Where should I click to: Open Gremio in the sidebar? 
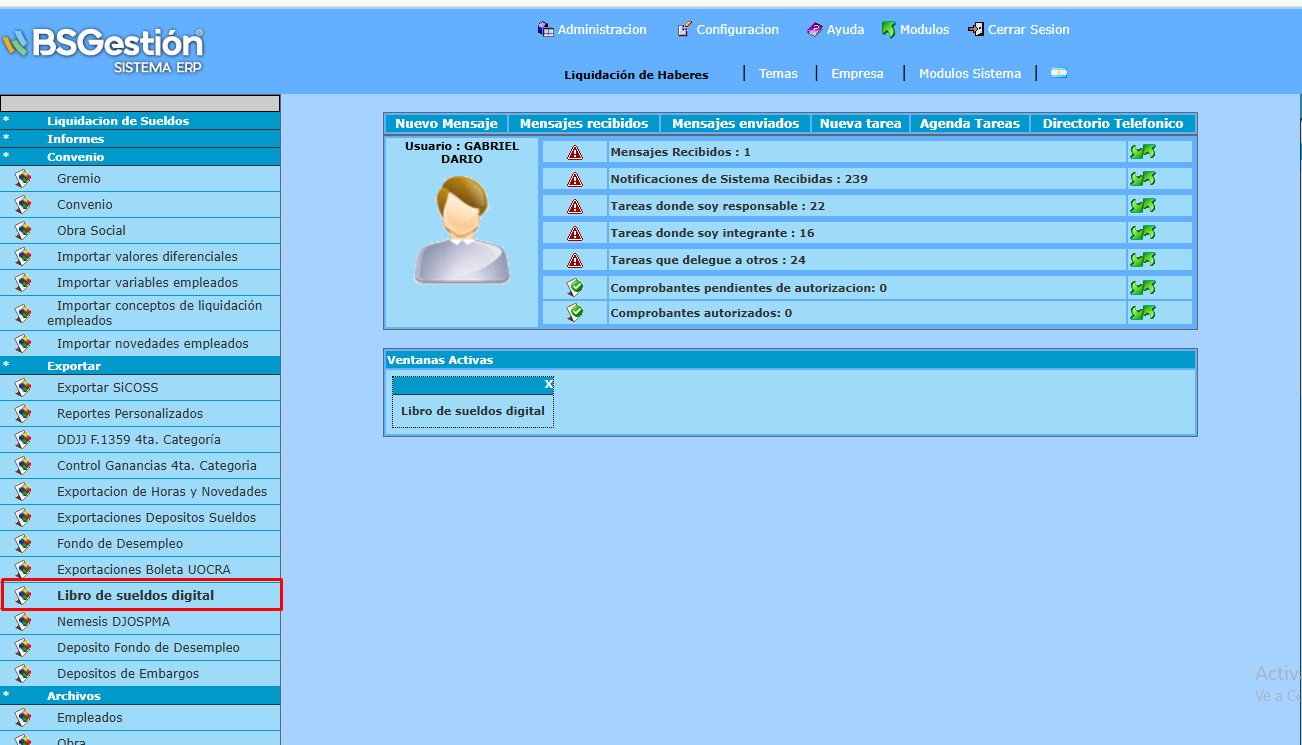point(79,179)
